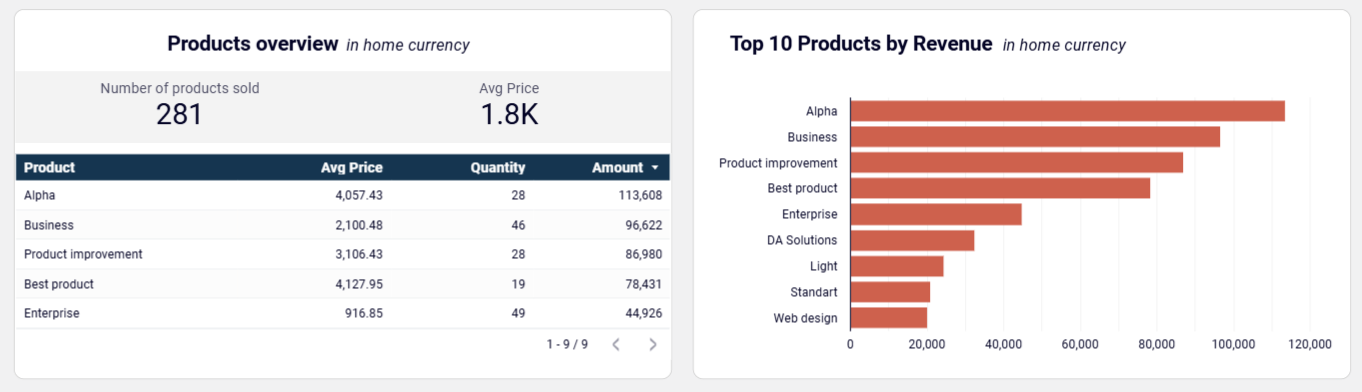This screenshot has width=1362, height=392.
Task: Click the 1.8K Avg Price scorecard
Action: coord(509,104)
